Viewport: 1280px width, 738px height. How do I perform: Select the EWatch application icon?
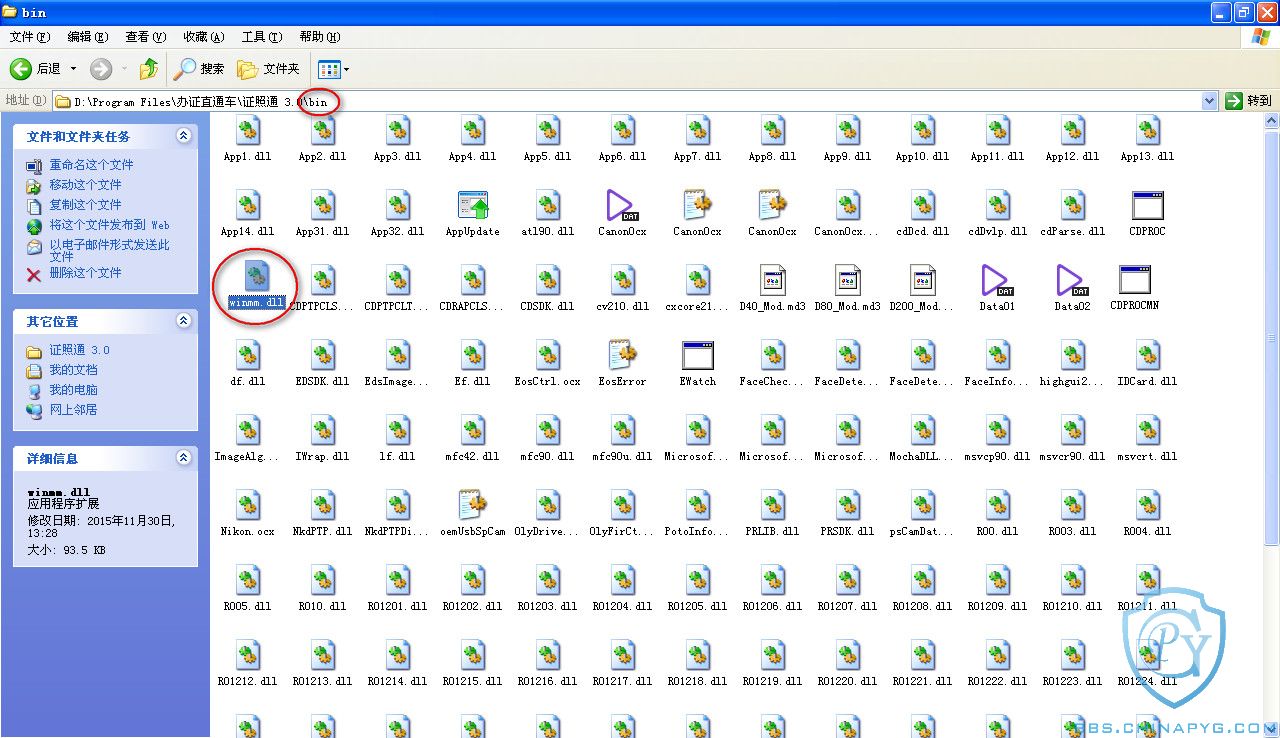click(698, 355)
